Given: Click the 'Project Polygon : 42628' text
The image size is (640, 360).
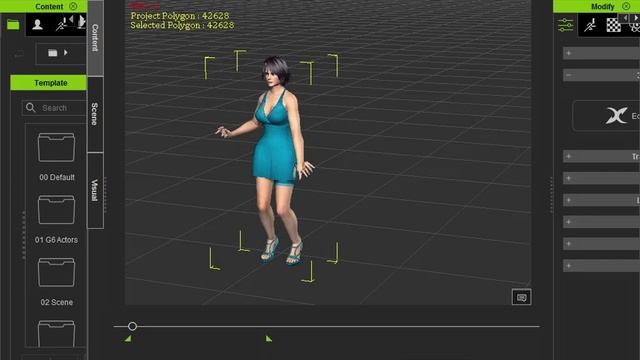Looking at the screenshot, I should point(180,16).
